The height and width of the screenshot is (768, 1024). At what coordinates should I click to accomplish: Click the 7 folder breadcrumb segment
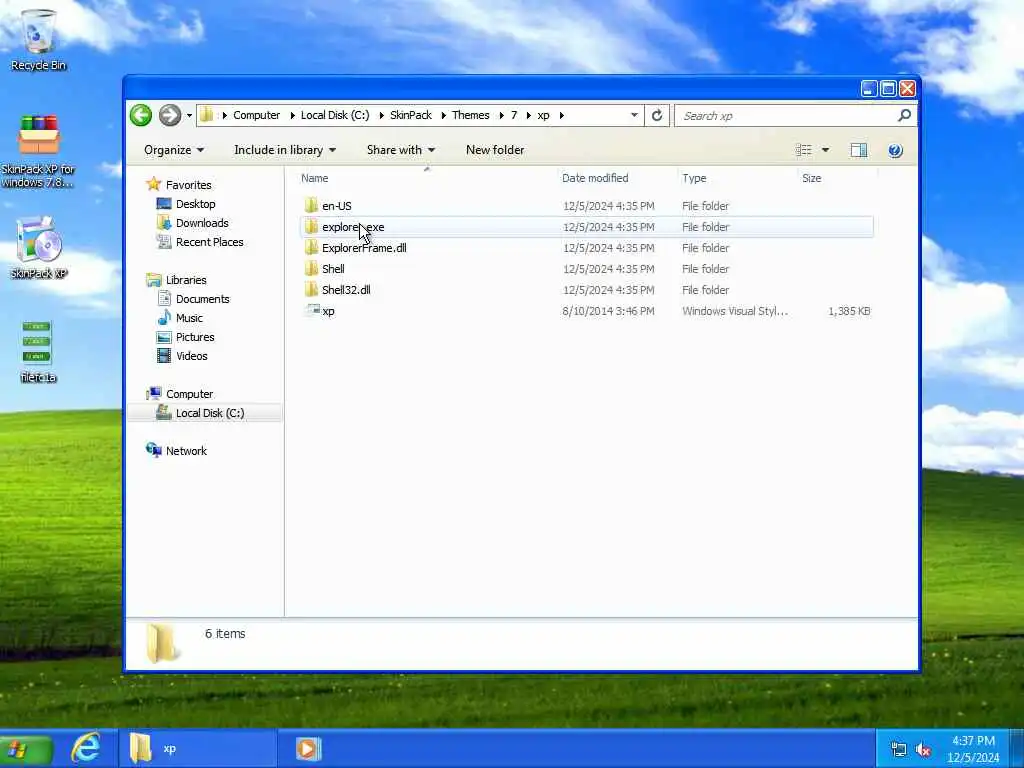click(514, 115)
